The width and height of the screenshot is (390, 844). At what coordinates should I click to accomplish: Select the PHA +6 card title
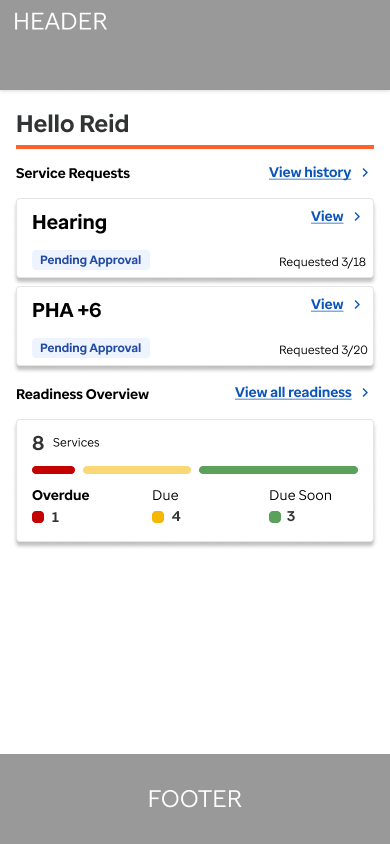pyautogui.click(x=67, y=311)
